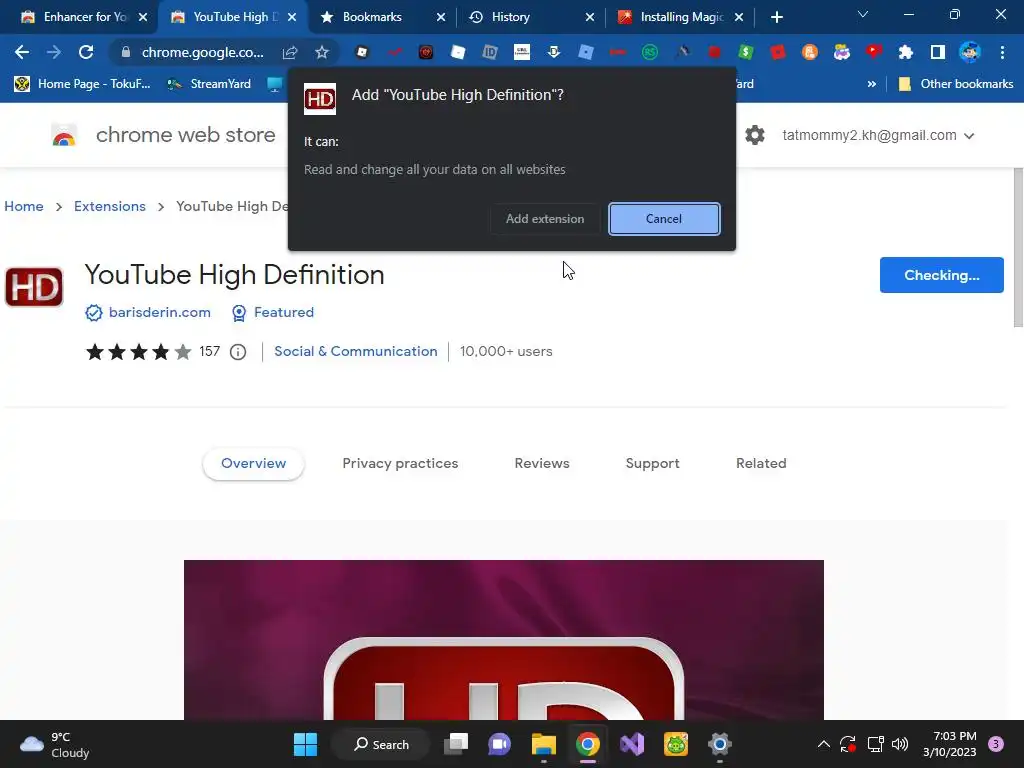Open Windows Start menu
Viewport: 1024px width, 768px height.
[305, 744]
